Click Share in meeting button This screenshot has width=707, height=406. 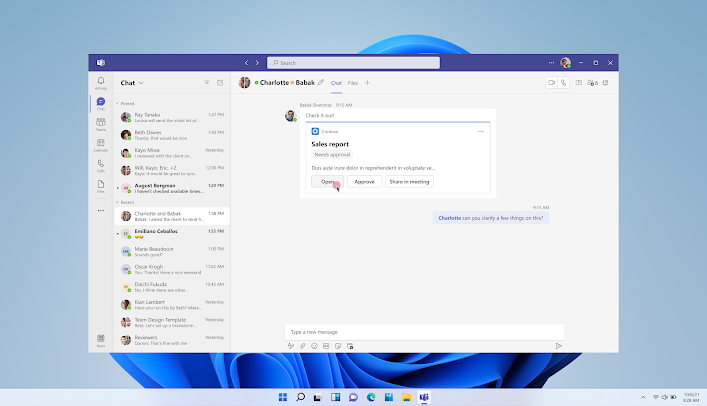click(x=409, y=181)
